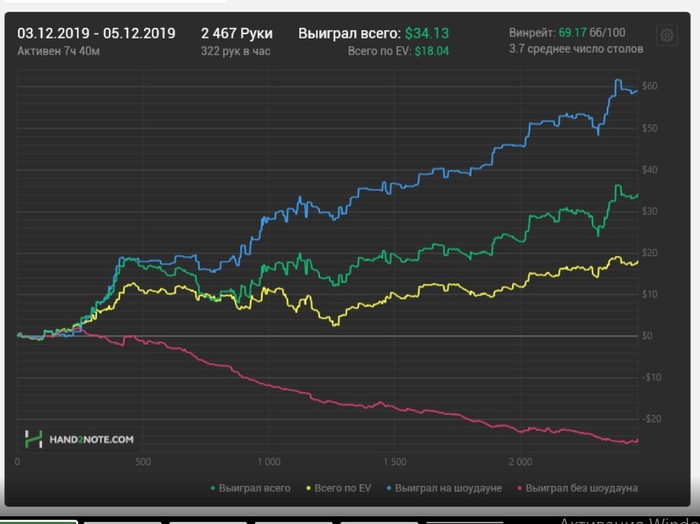Click the HAND2NOTE.COM logo
The height and width of the screenshot is (524, 700).
click(79, 439)
